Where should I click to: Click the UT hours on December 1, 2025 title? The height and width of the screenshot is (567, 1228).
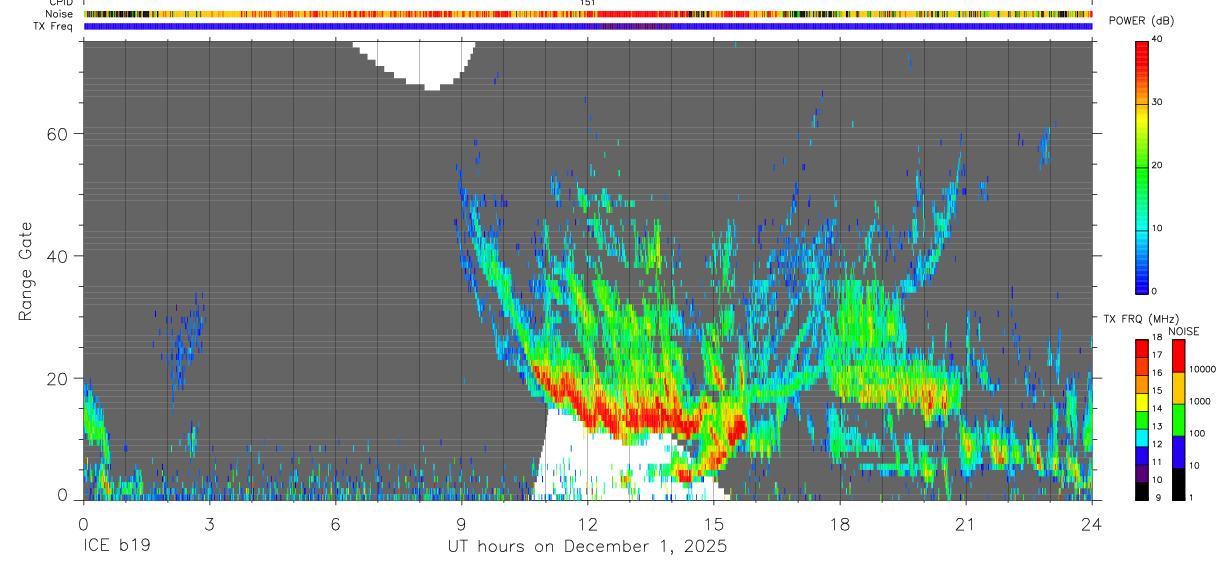[587, 547]
